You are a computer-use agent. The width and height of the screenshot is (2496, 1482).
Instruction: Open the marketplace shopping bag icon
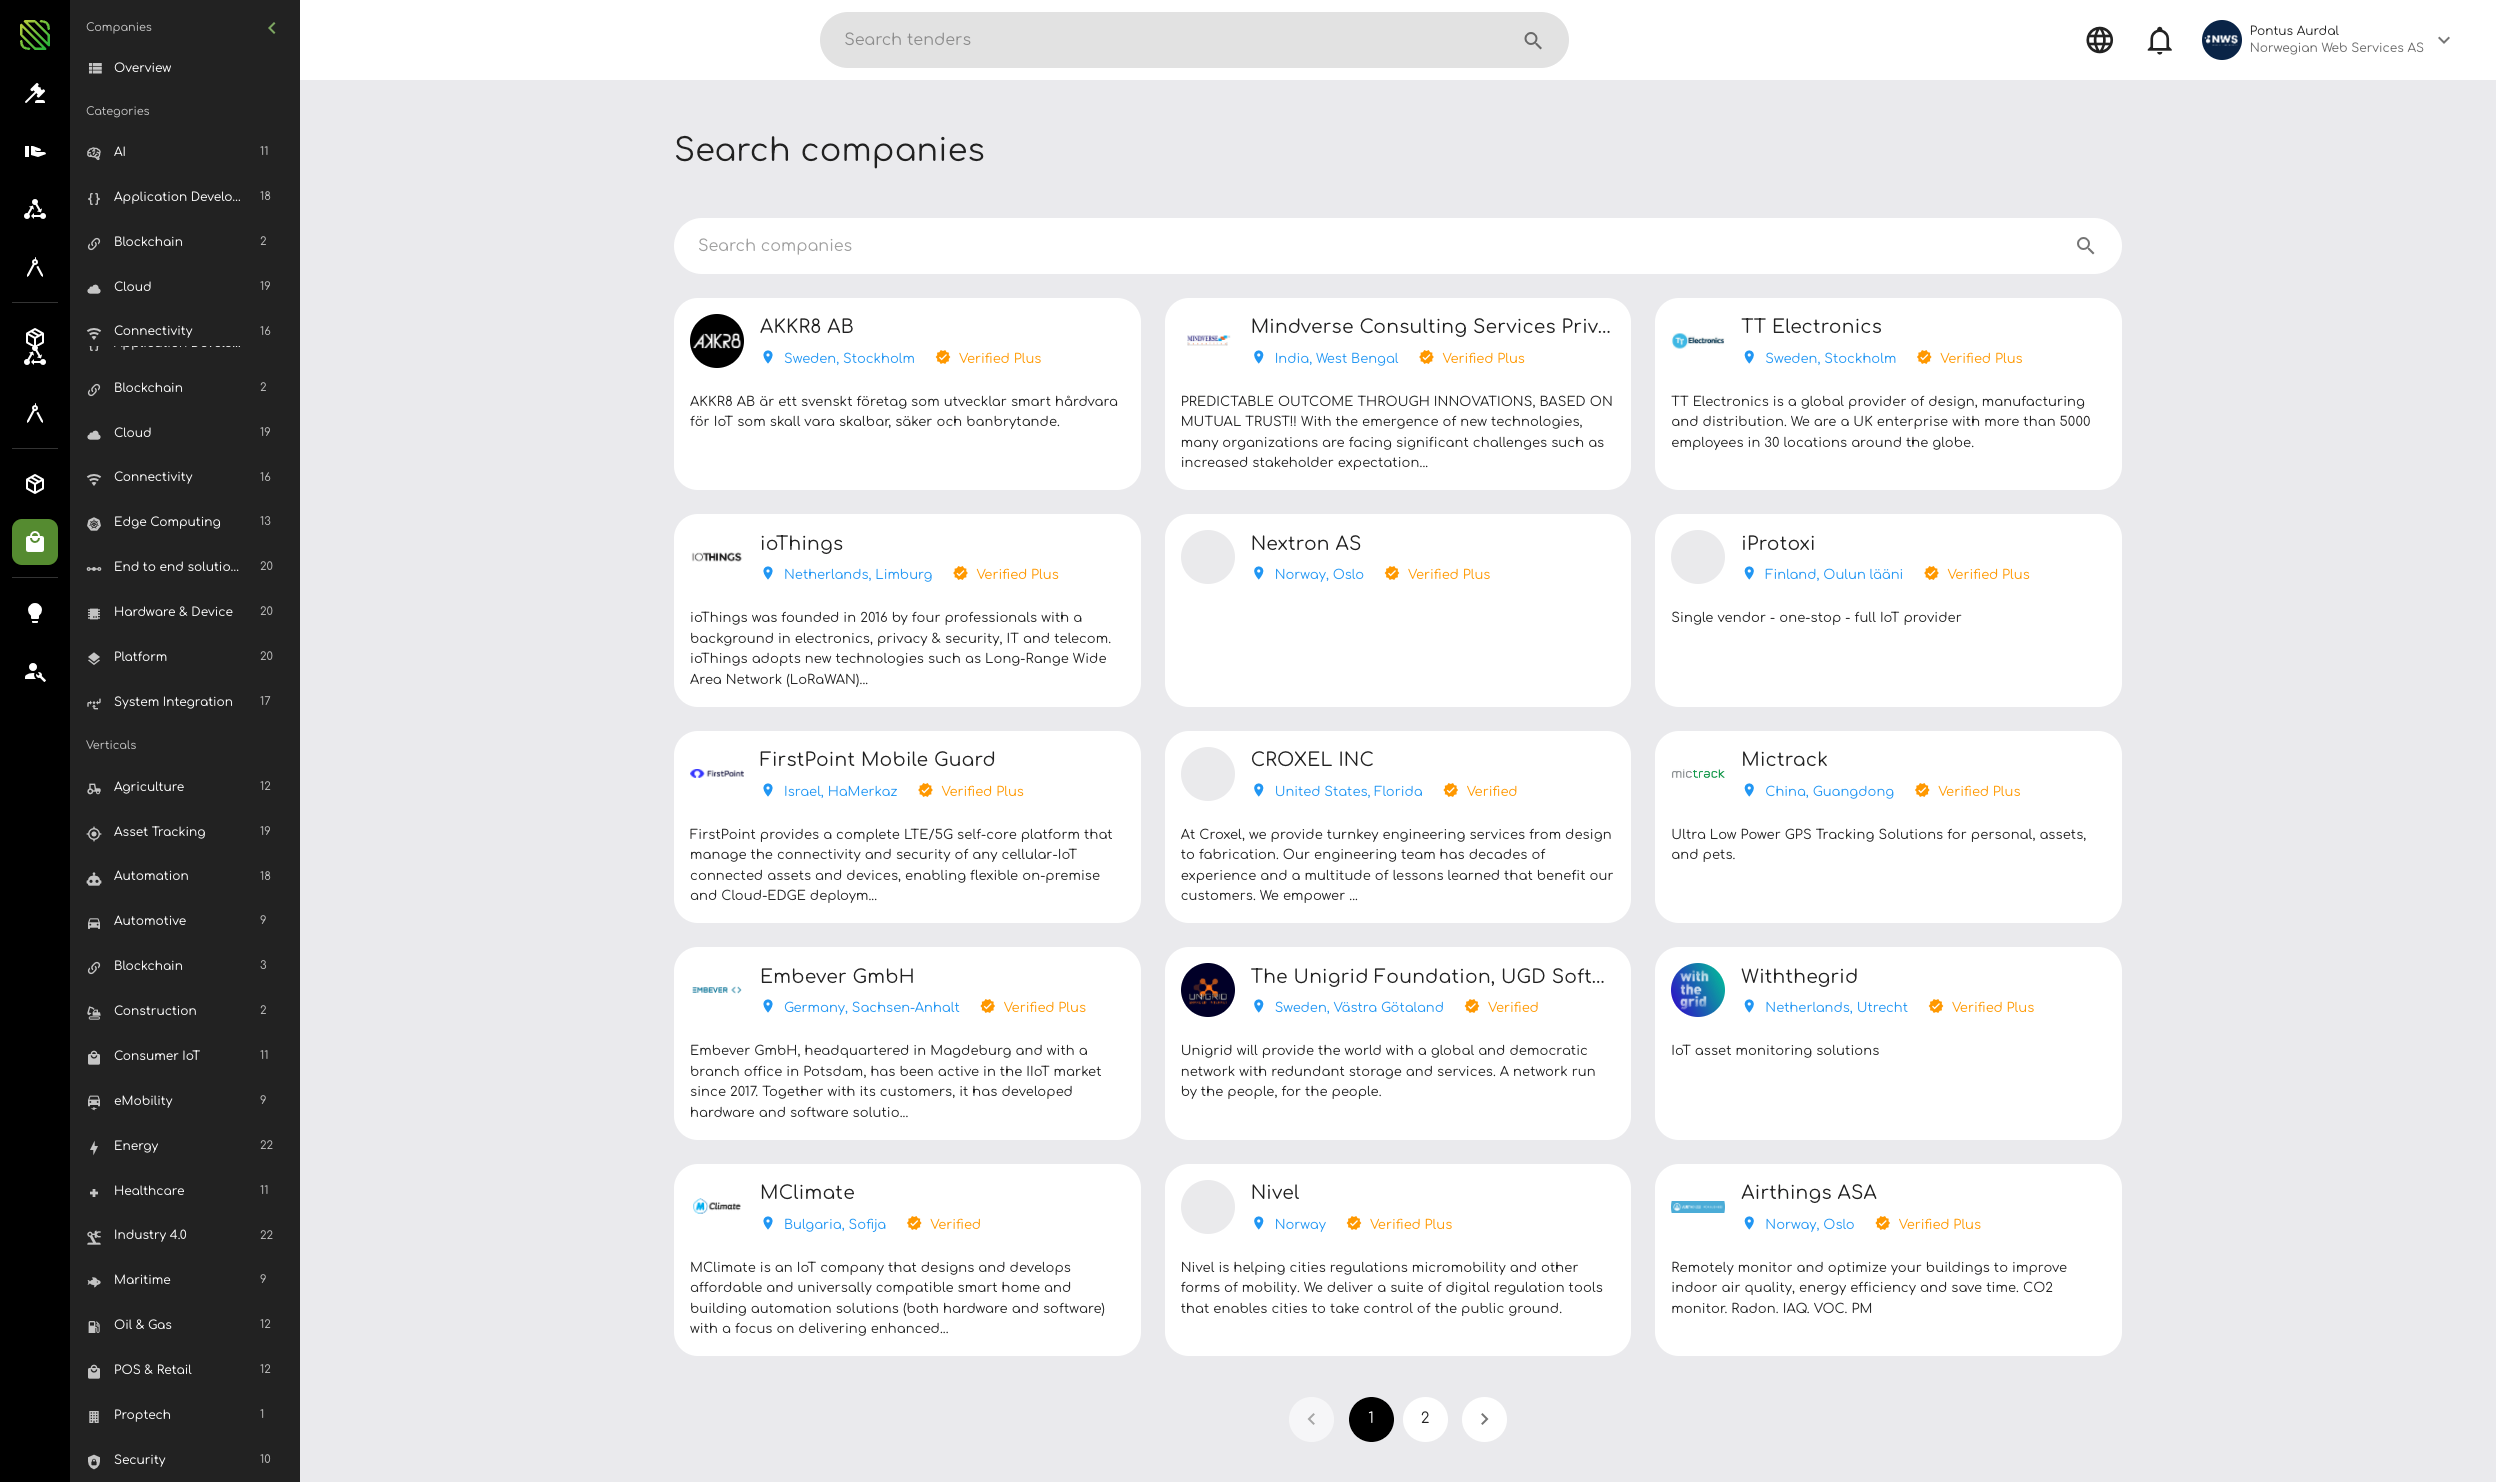point(35,542)
